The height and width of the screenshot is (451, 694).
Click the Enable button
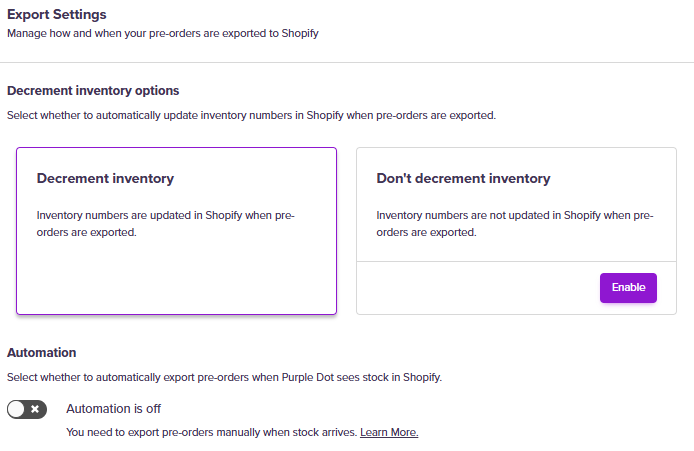(x=628, y=287)
